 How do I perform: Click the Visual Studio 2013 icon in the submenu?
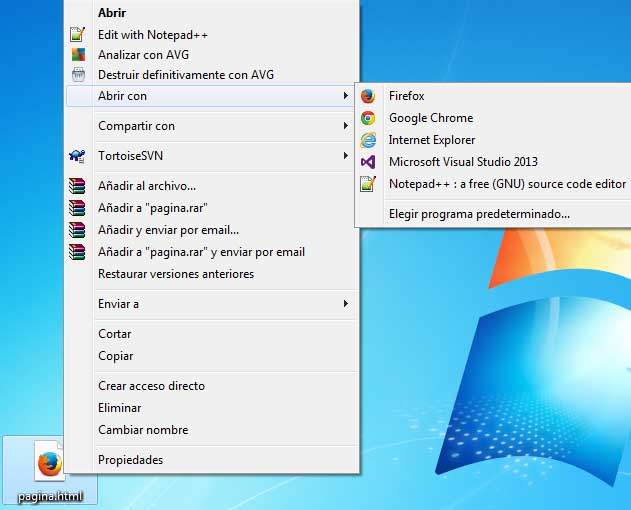point(368,162)
